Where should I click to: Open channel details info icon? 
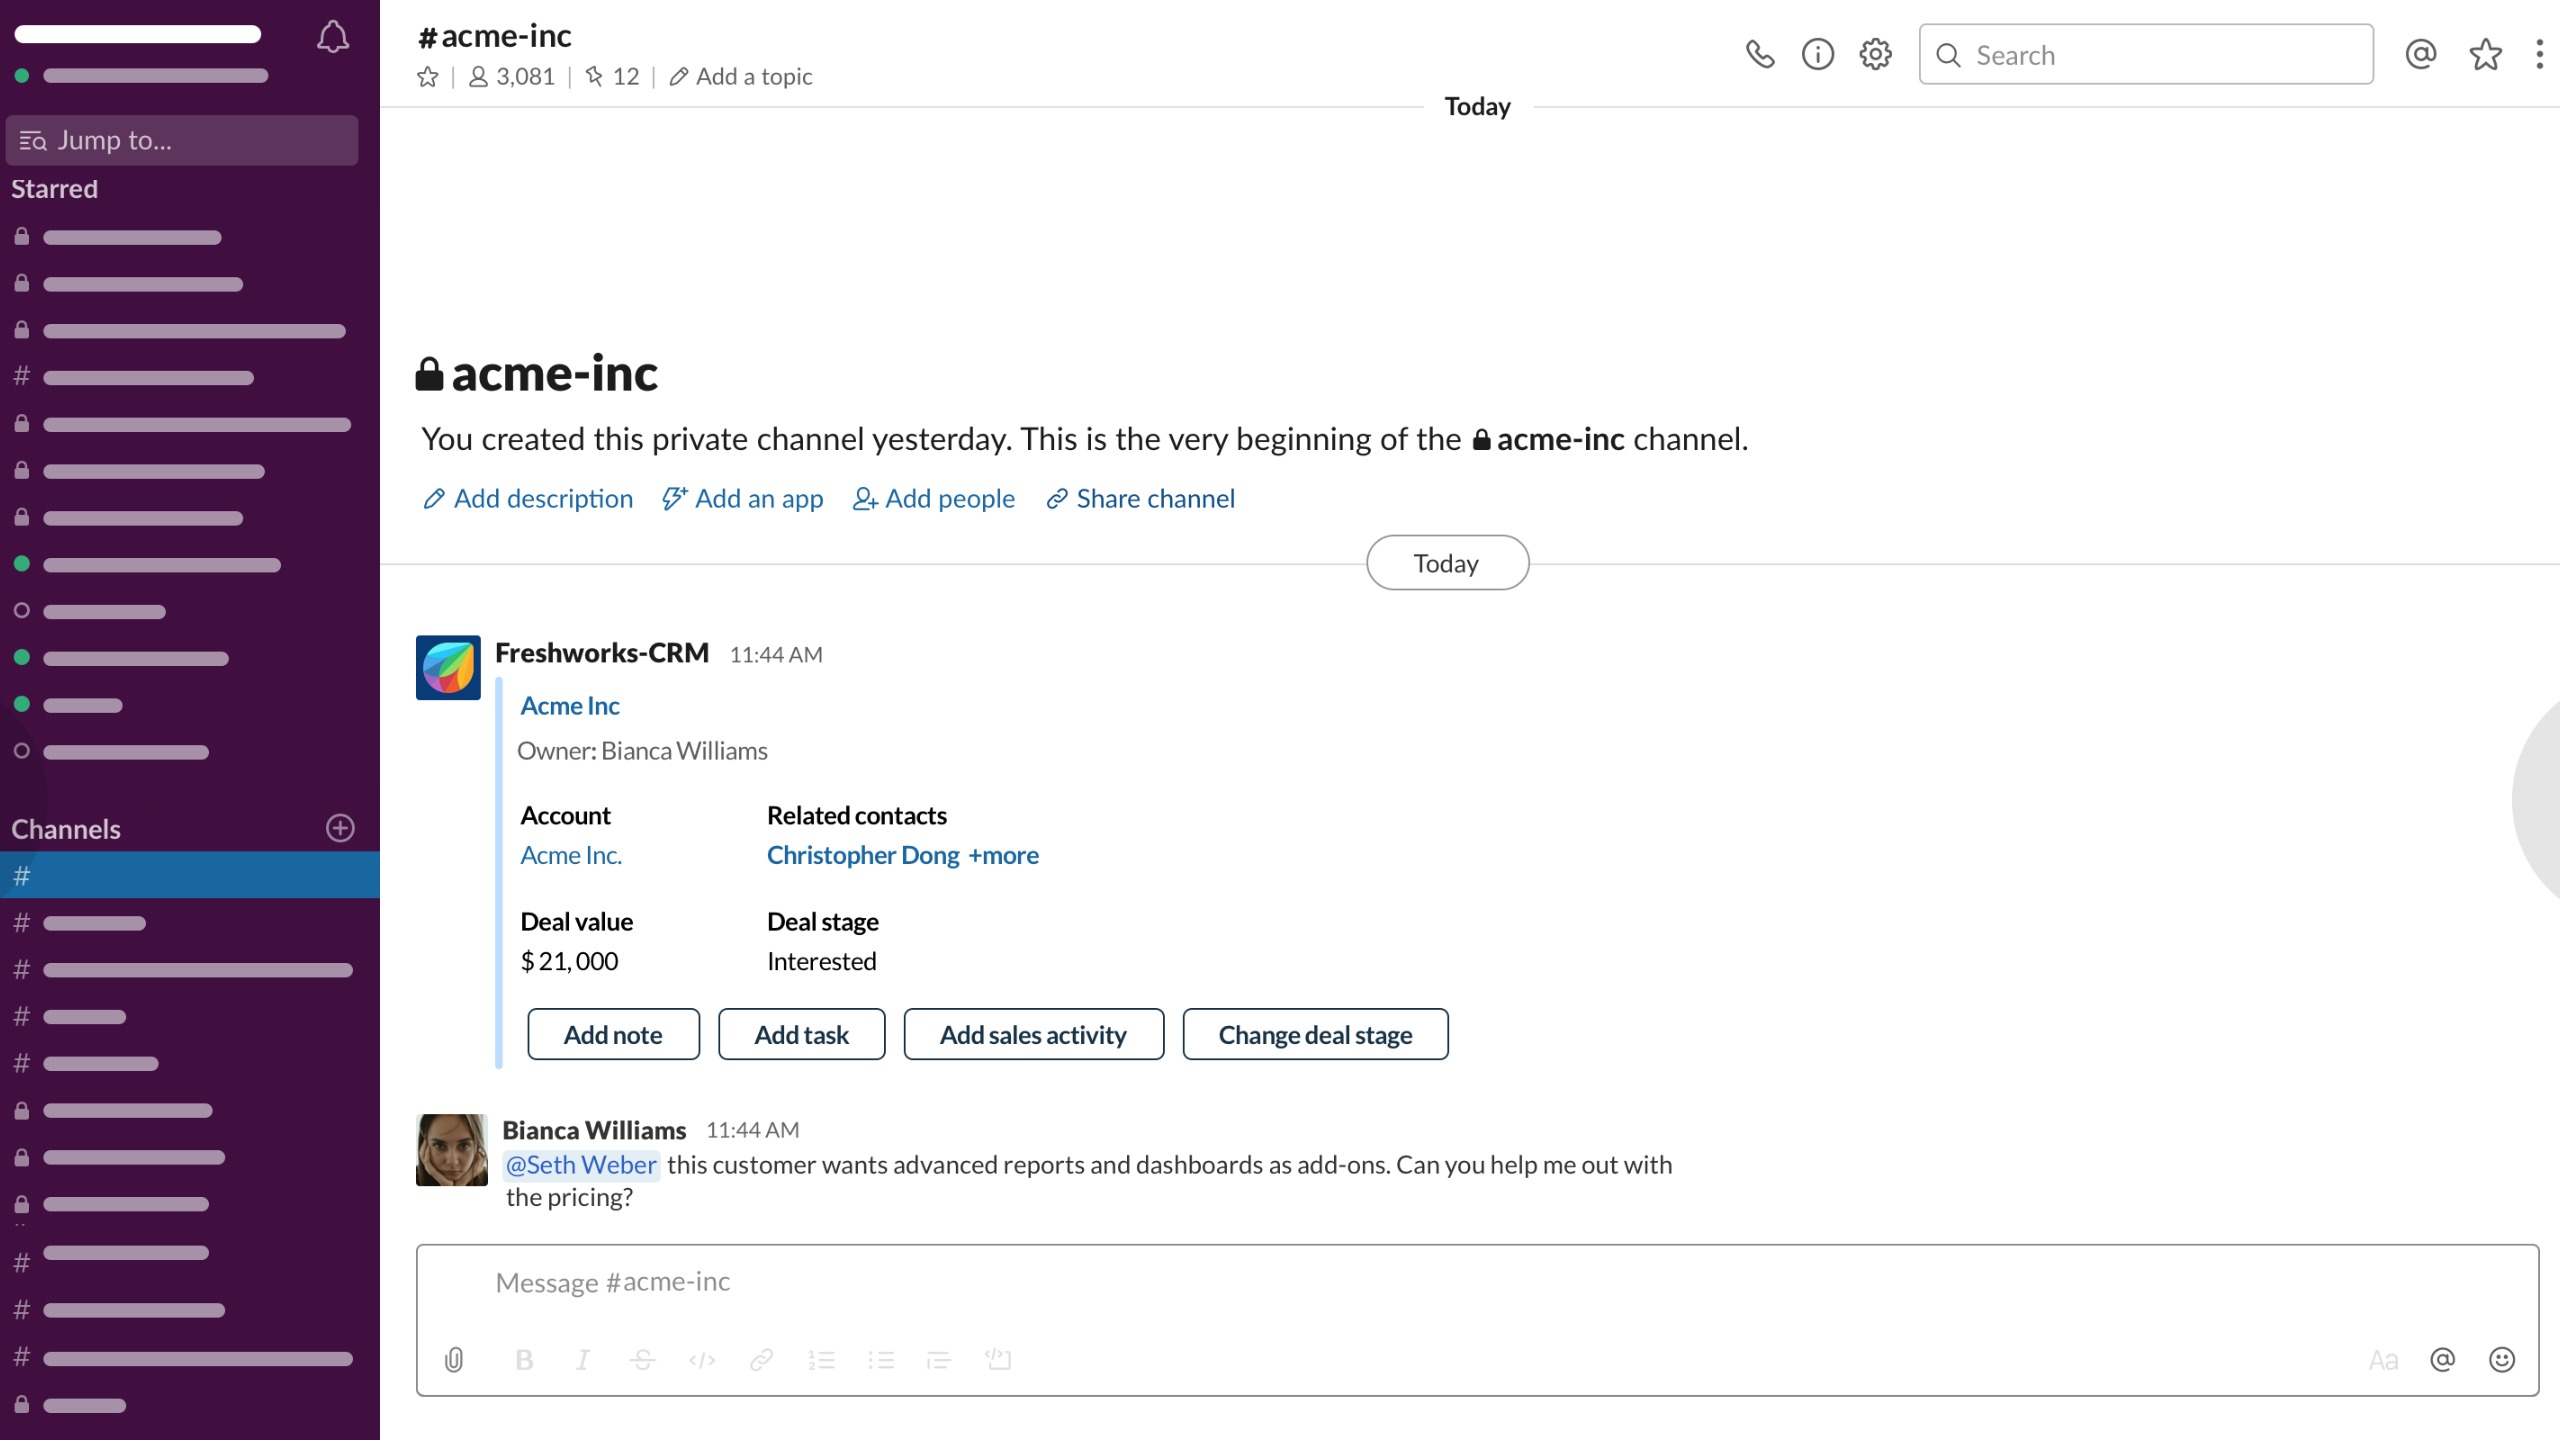pos(1818,54)
